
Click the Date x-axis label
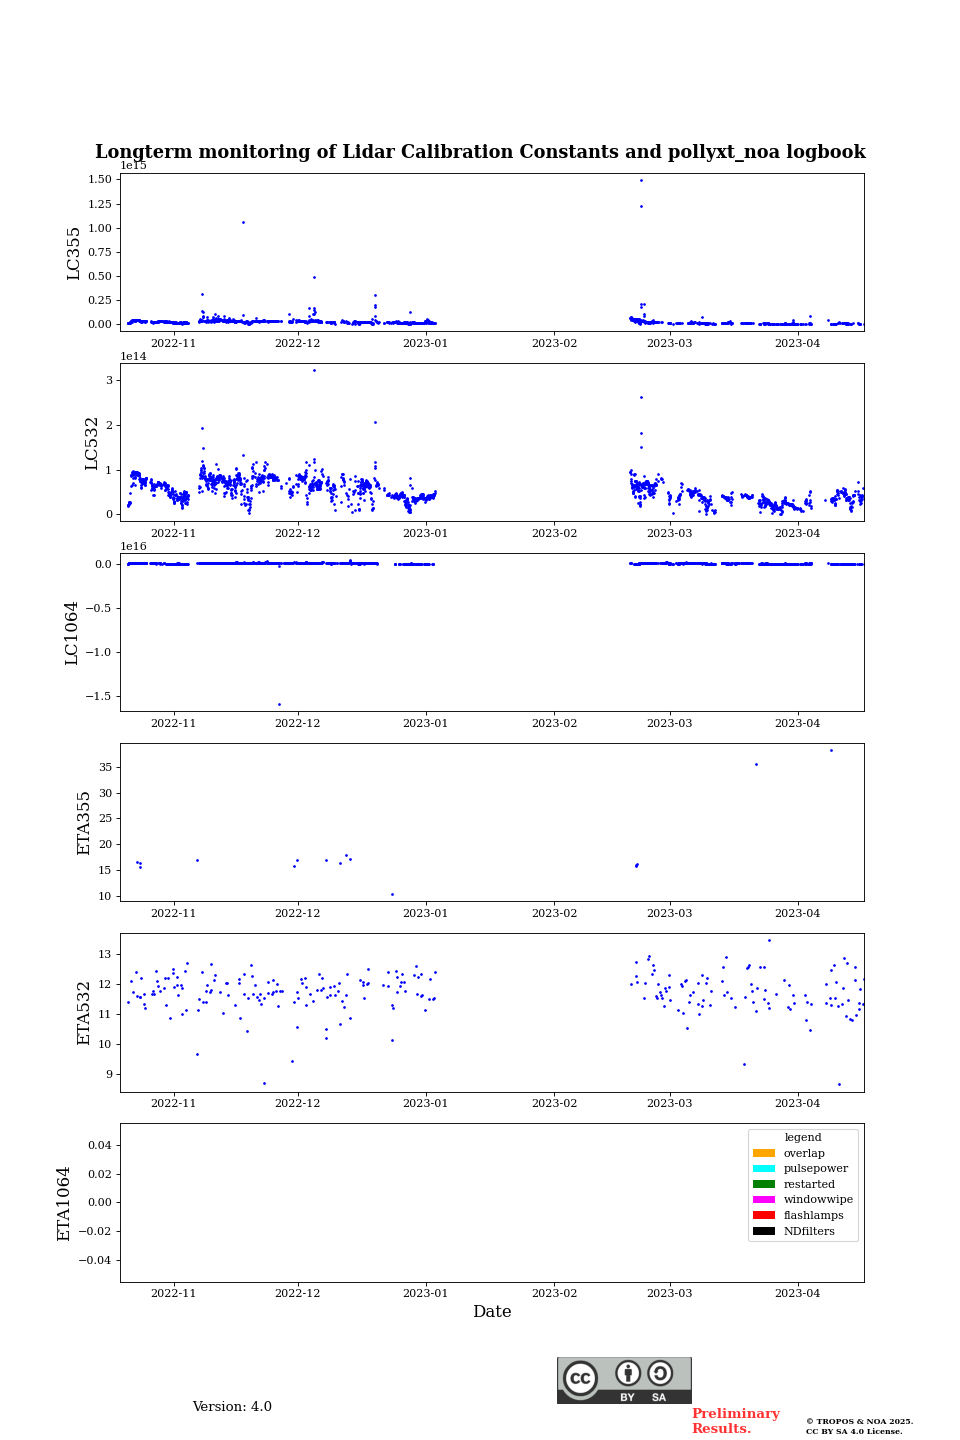coord(492,1312)
